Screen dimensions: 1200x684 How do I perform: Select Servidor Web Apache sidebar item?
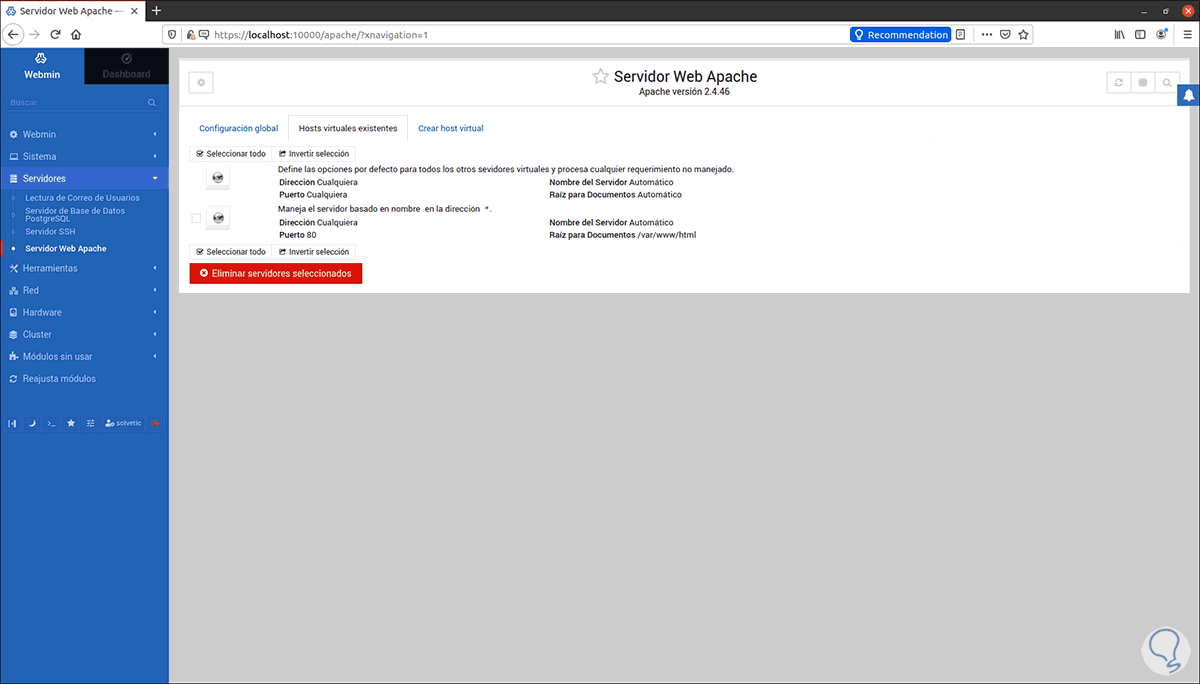[x=66, y=248]
